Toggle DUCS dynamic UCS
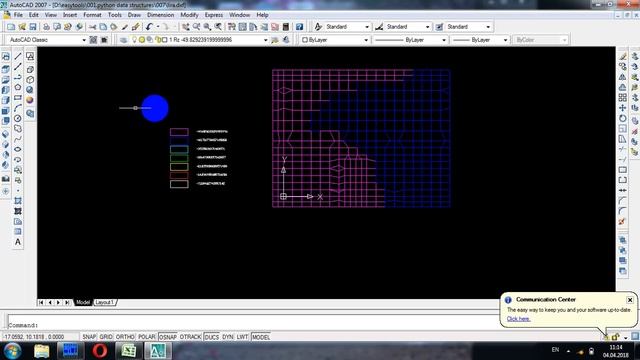The height and width of the screenshot is (360, 640). click(x=211, y=337)
